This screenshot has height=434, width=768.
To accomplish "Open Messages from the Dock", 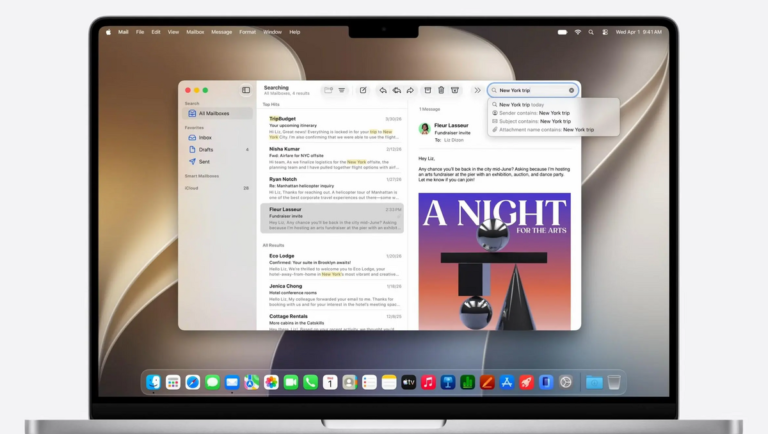I will (212, 382).
